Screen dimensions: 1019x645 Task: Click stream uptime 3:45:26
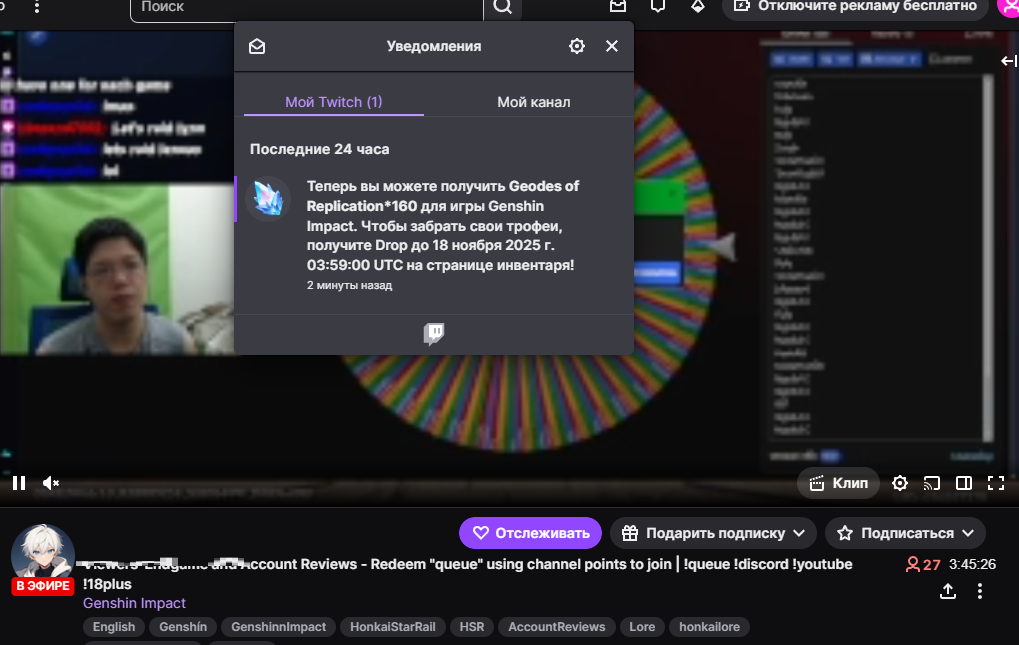click(x=972, y=564)
